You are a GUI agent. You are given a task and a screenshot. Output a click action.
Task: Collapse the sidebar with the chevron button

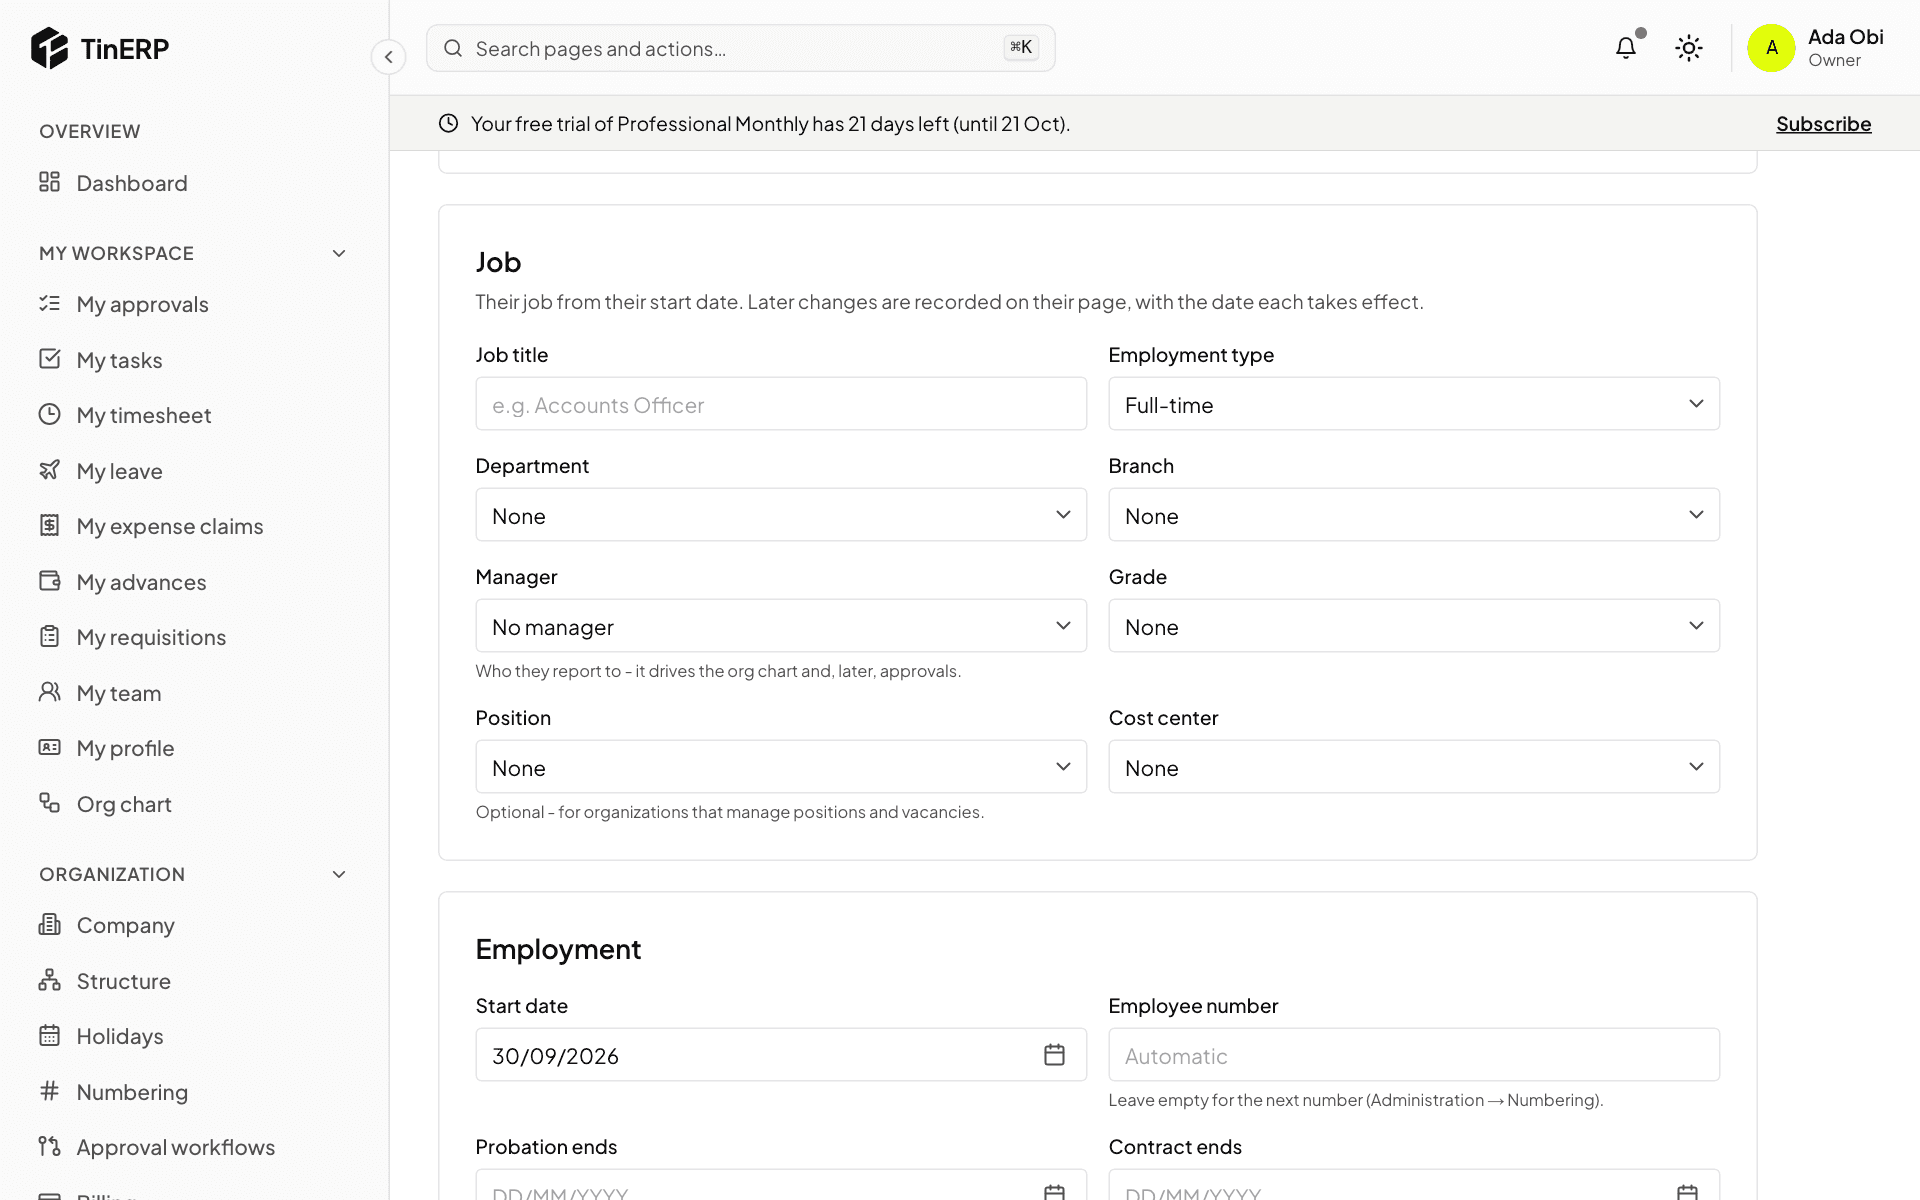(389, 57)
